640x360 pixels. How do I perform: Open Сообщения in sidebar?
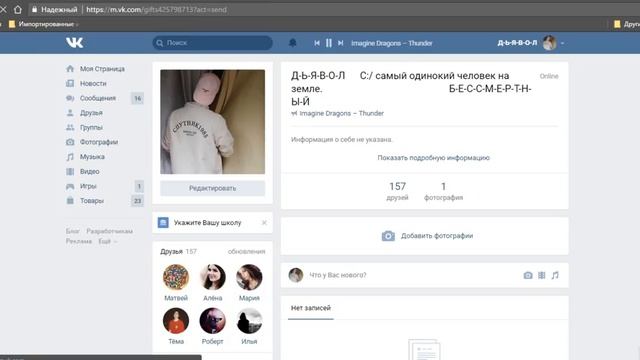(x=98, y=98)
